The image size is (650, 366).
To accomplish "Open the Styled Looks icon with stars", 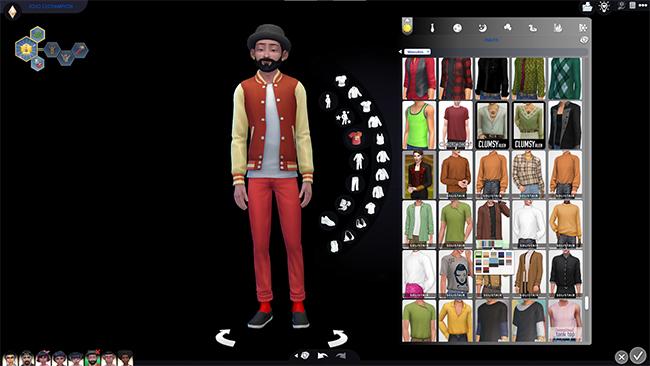I will tap(344, 118).
